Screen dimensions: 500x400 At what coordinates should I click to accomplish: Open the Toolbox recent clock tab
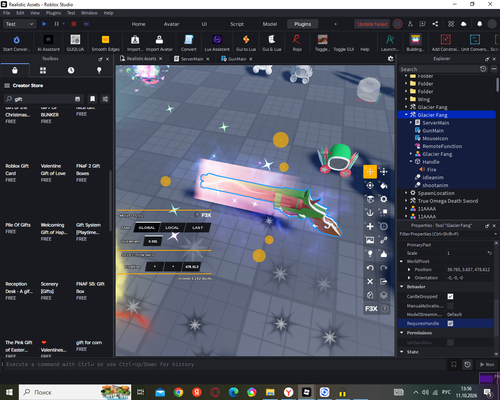click(71, 70)
